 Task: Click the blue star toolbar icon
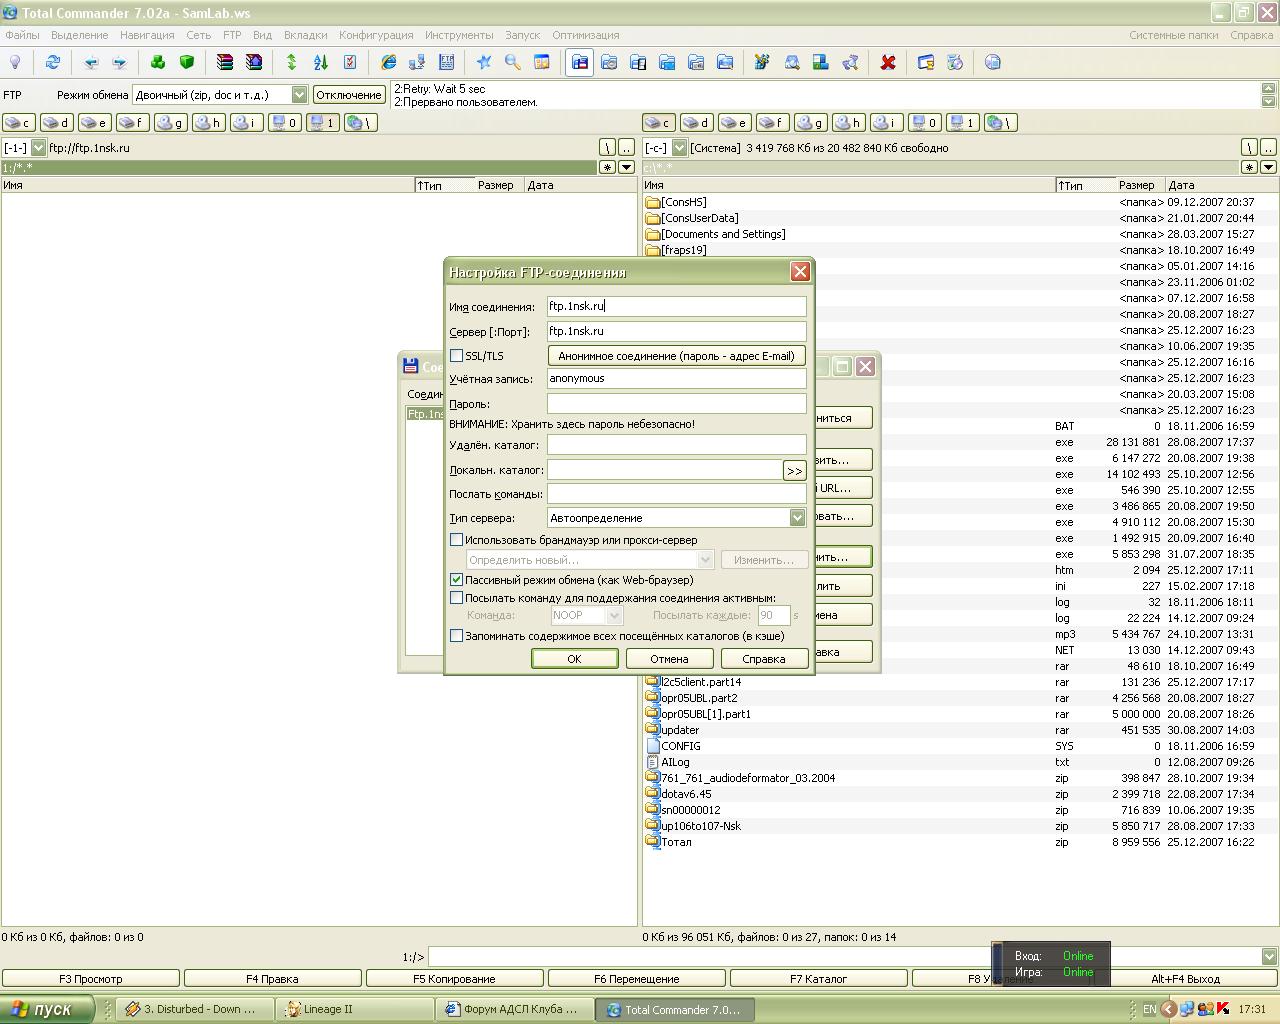(x=484, y=62)
